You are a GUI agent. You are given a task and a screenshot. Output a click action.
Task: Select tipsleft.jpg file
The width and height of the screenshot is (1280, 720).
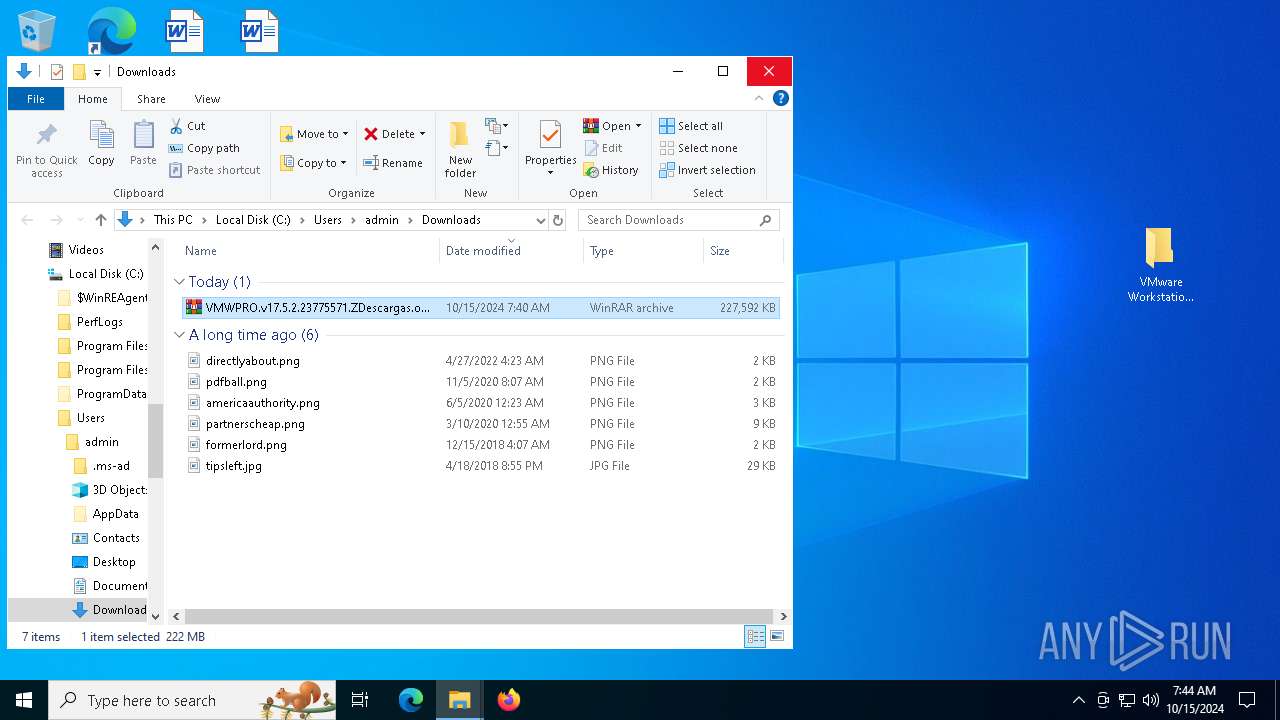click(x=481, y=466)
